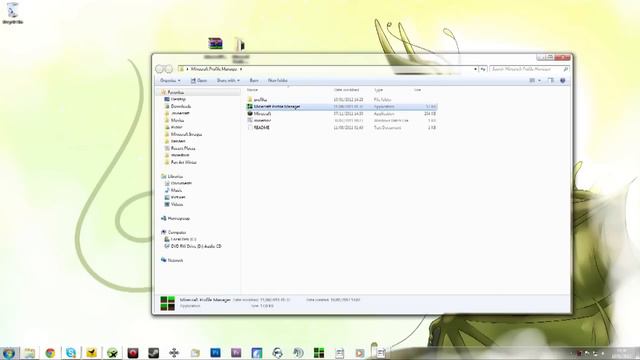The height and width of the screenshot is (360, 640).
Task: Click the red record-button taskbar icon
Action: 133,353
